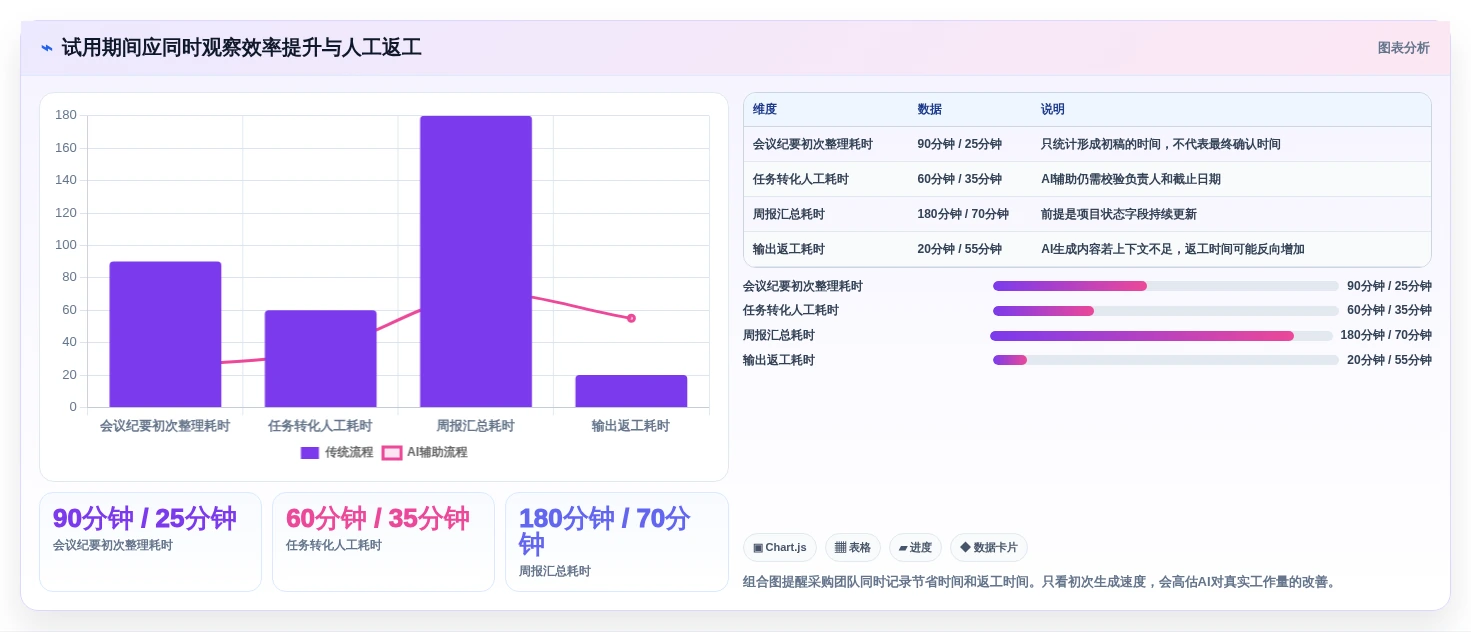Click the 会议纪要初次整理耗时 progress label

[x=803, y=287]
